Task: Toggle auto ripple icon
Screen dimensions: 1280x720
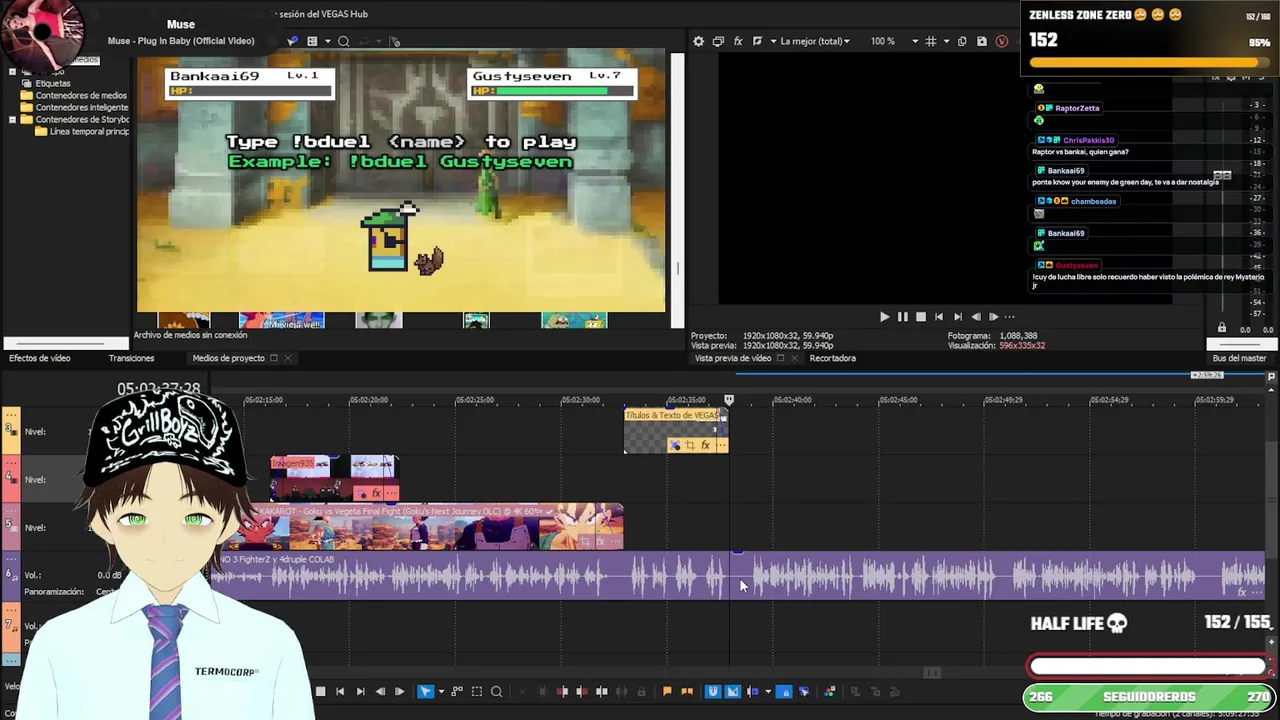Action: pos(752,691)
